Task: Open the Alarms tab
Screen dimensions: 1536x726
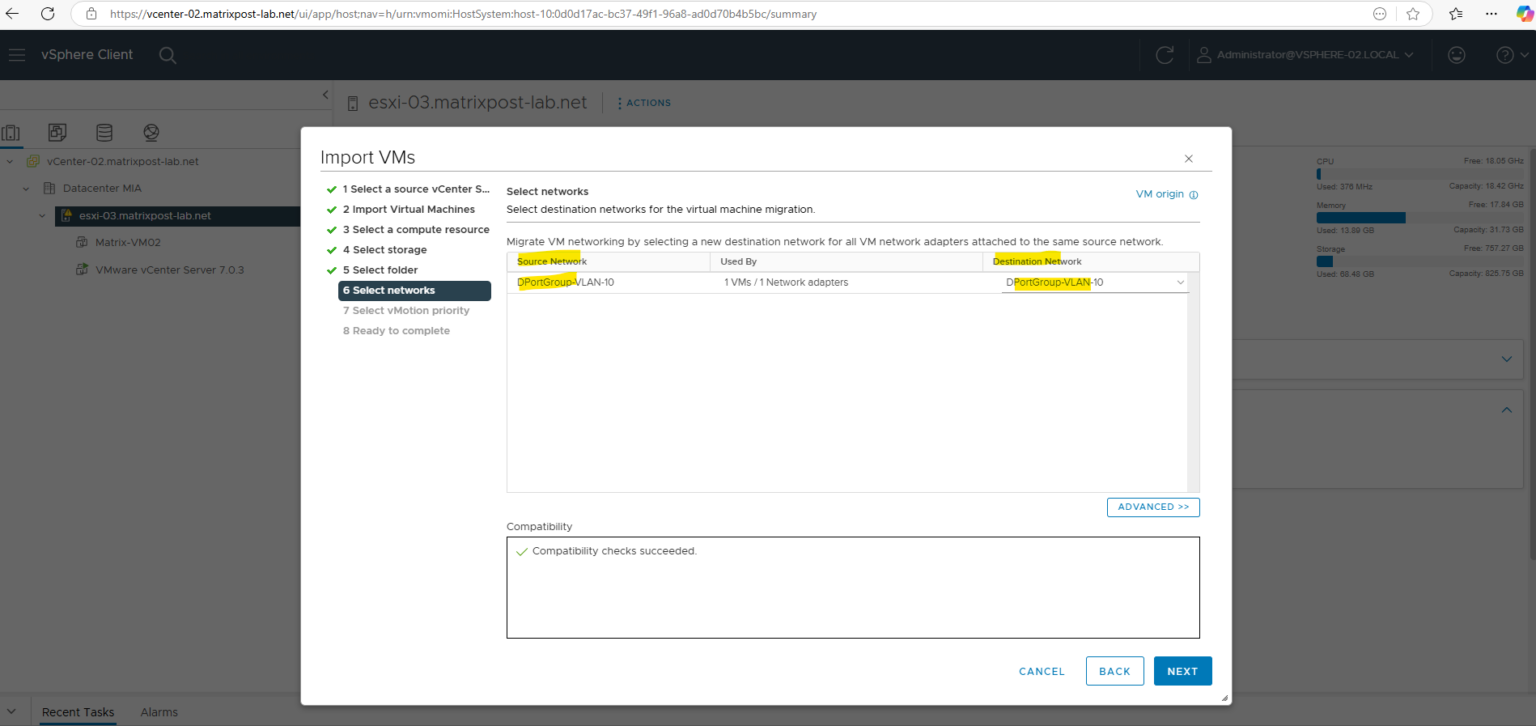Action: [x=159, y=712]
